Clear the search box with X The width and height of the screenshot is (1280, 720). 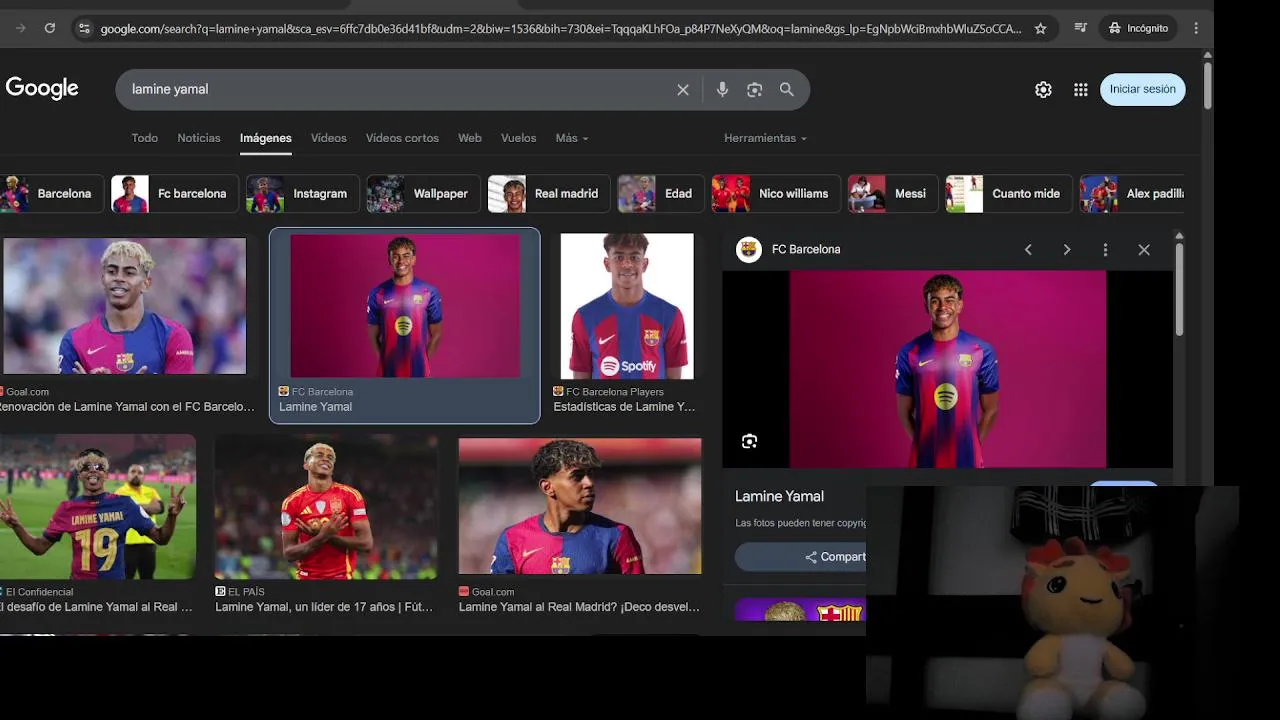[683, 89]
